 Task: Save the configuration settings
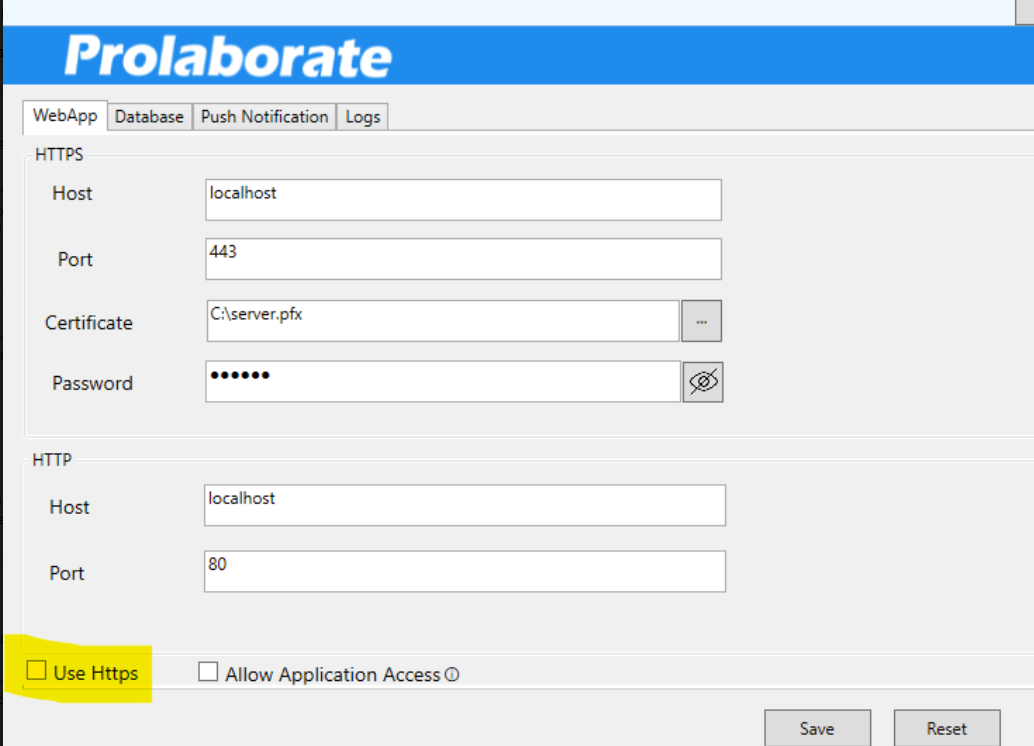coord(817,728)
